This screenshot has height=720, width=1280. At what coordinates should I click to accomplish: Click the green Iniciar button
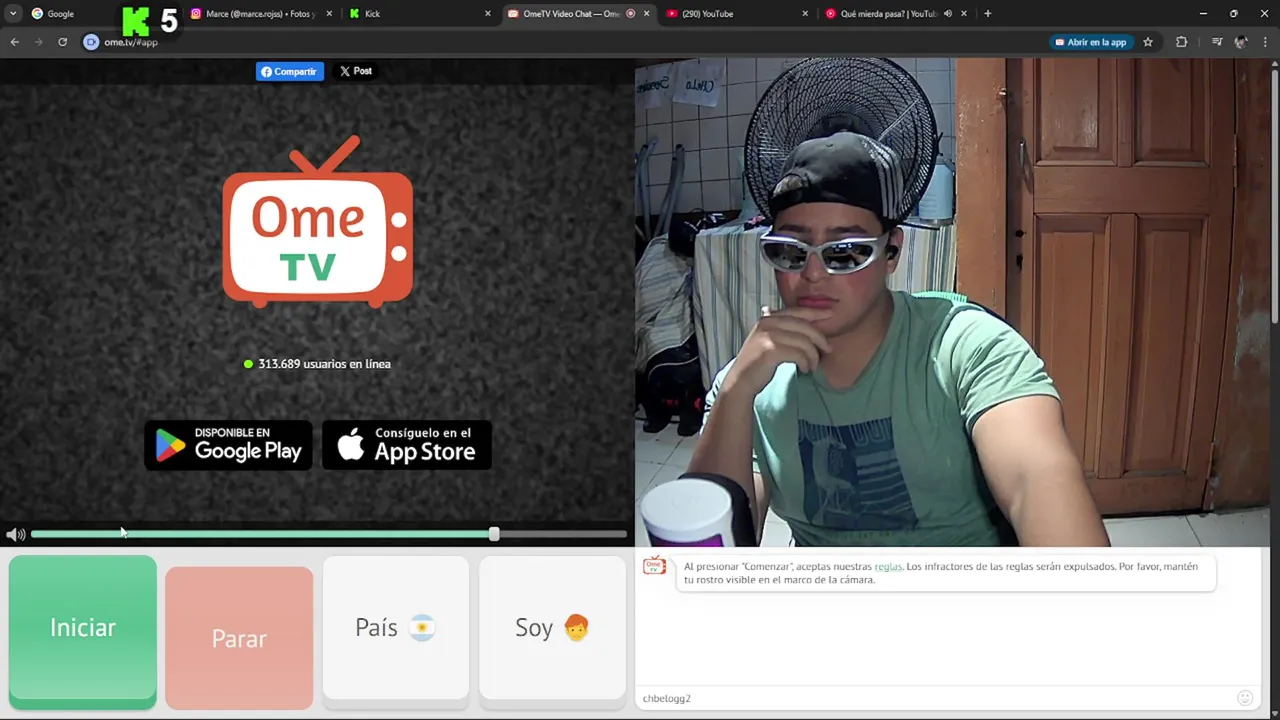tap(83, 632)
